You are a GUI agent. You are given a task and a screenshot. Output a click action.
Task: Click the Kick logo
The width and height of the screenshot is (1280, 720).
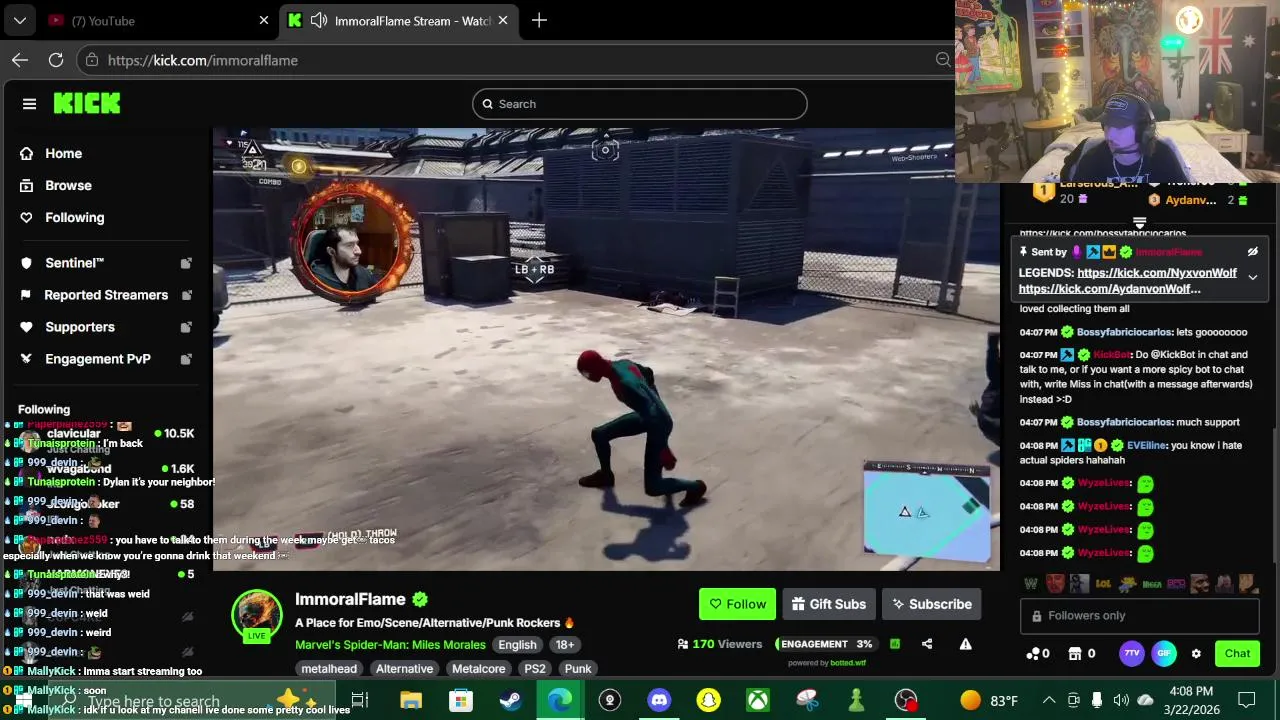(87, 103)
